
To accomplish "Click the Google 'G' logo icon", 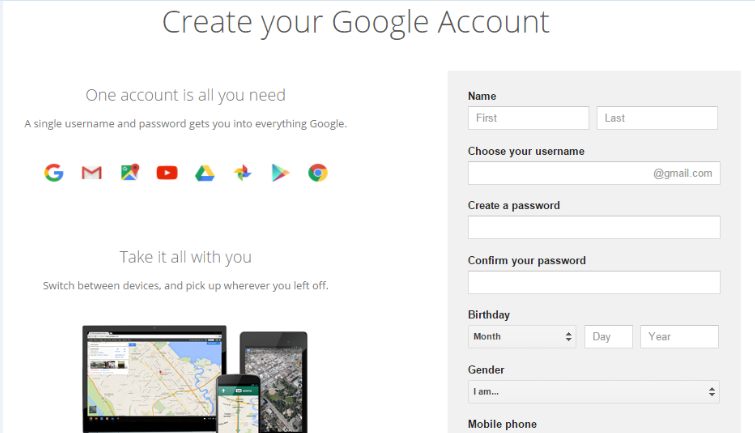I will tap(54, 173).
